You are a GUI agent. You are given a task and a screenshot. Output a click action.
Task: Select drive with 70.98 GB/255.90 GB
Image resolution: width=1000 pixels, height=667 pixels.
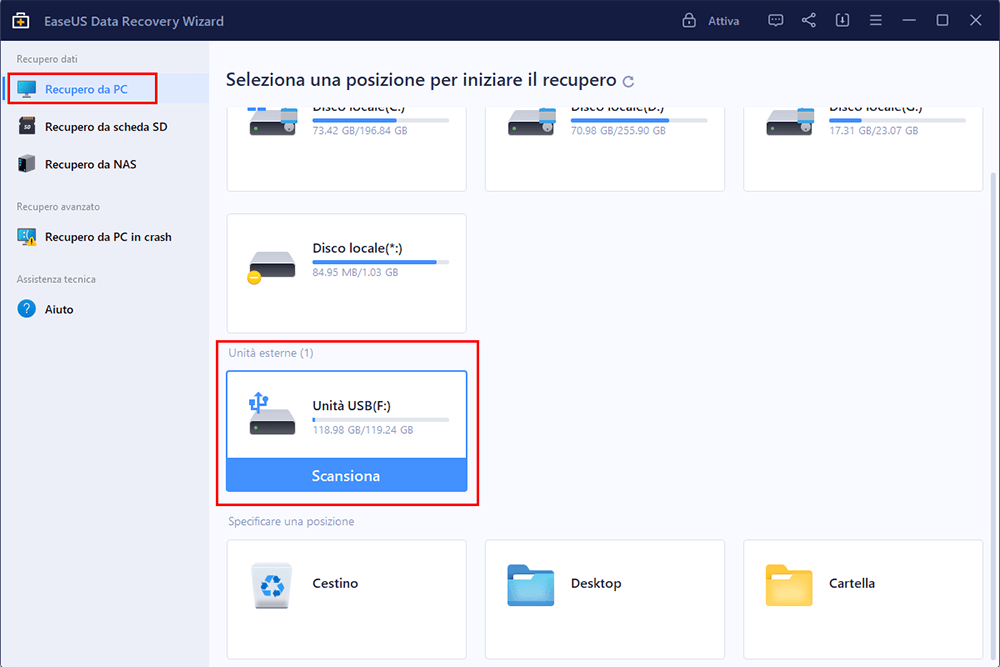[605, 149]
